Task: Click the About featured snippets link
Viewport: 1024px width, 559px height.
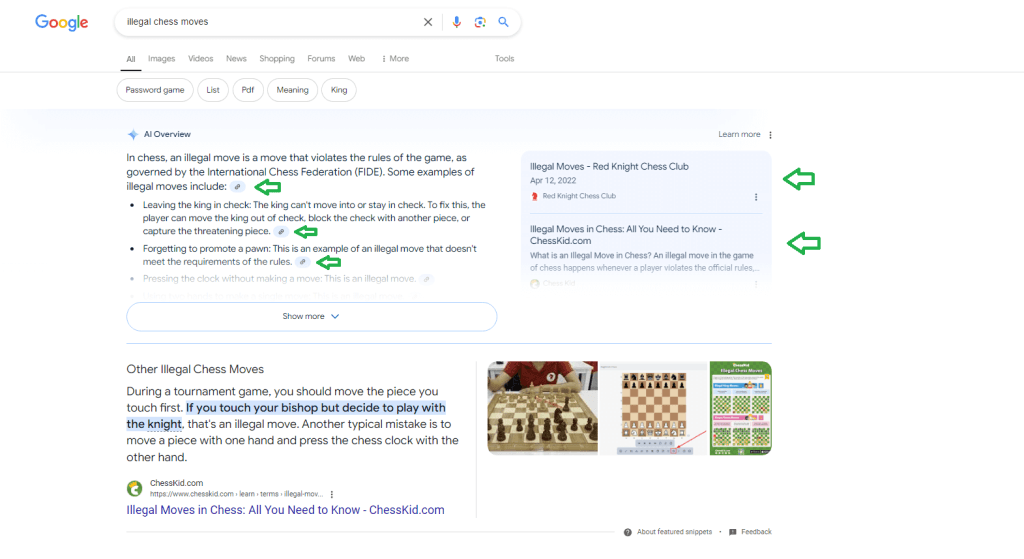Action: pyautogui.click(x=674, y=532)
